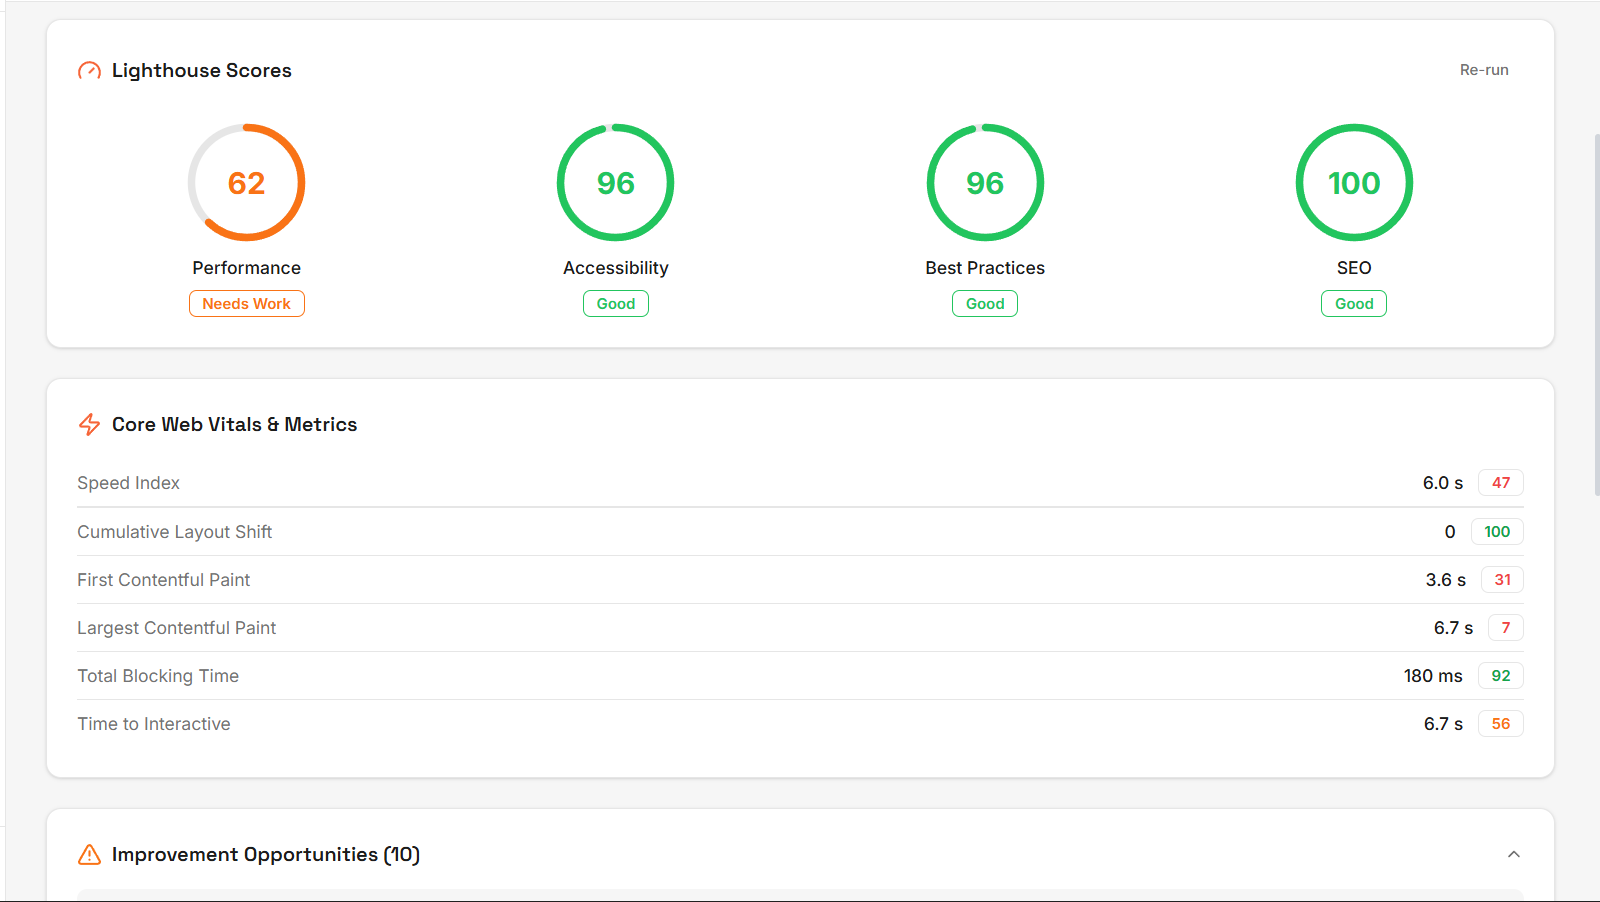Click the page vertical scrollbar thumb
Screen dimensions: 1600x902
[x=1596, y=315]
